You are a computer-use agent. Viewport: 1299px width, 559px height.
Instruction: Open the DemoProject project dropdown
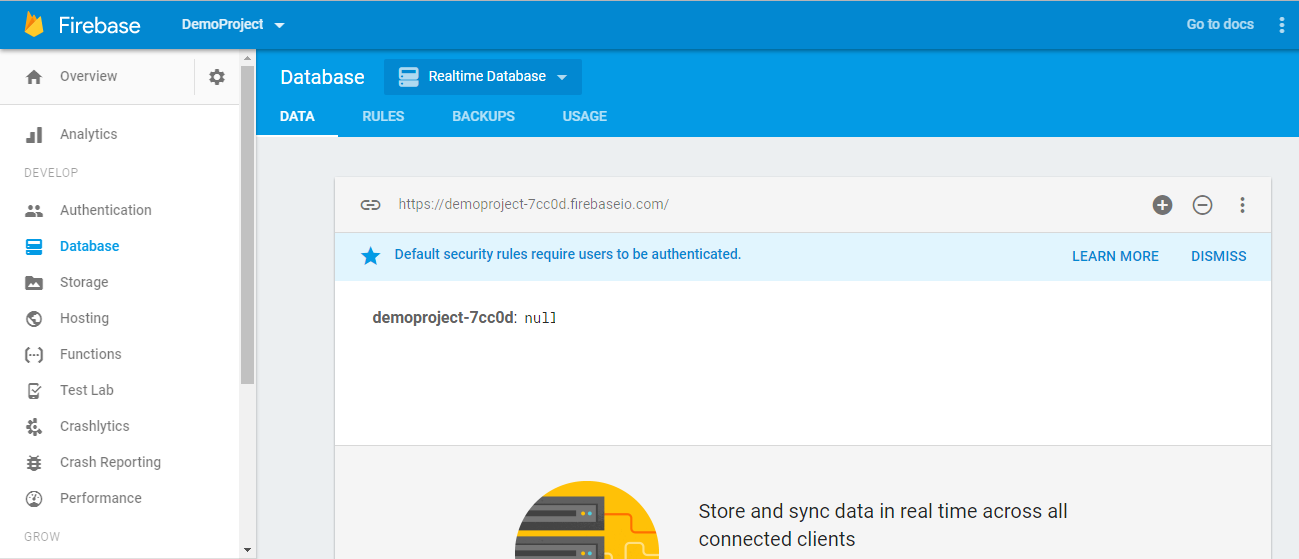pyautogui.click(x=233, y=24)
